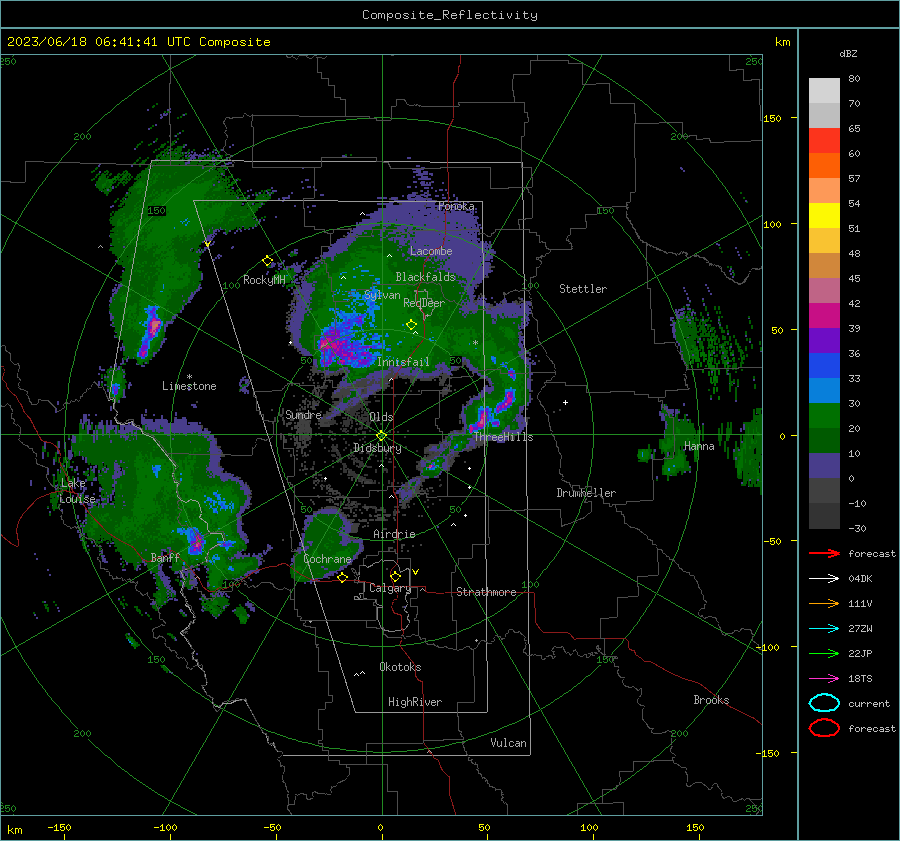The height and width of the screenshot is (841, 900).
Task: Click the Banff label
Action: pos(165,557)
